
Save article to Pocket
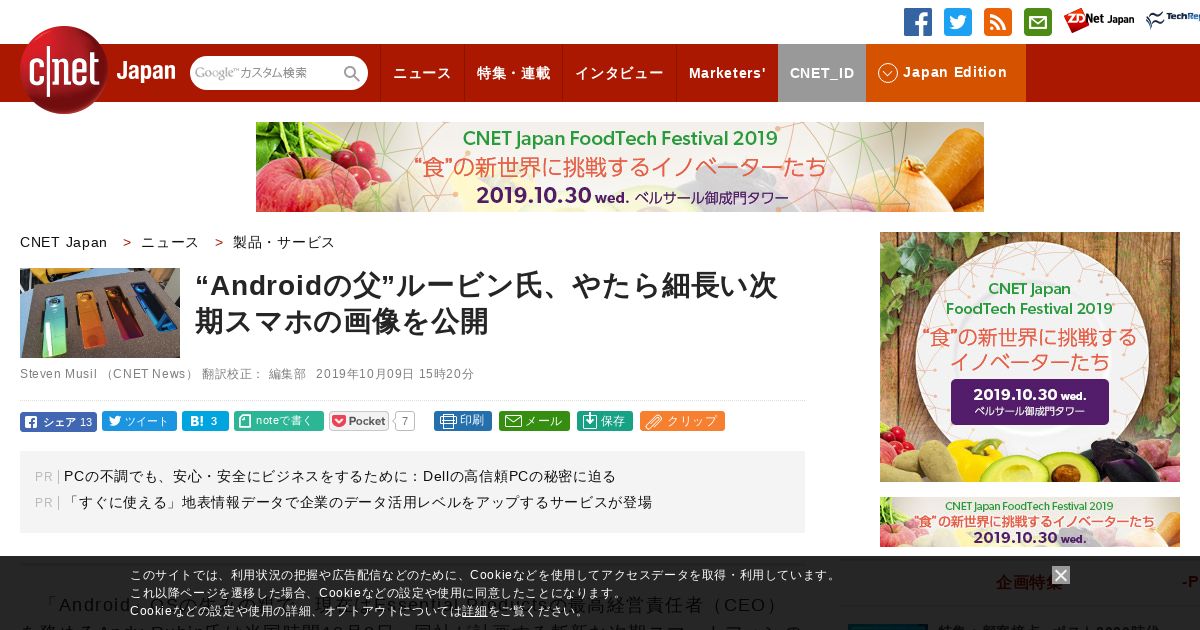[x=359, y=421]
